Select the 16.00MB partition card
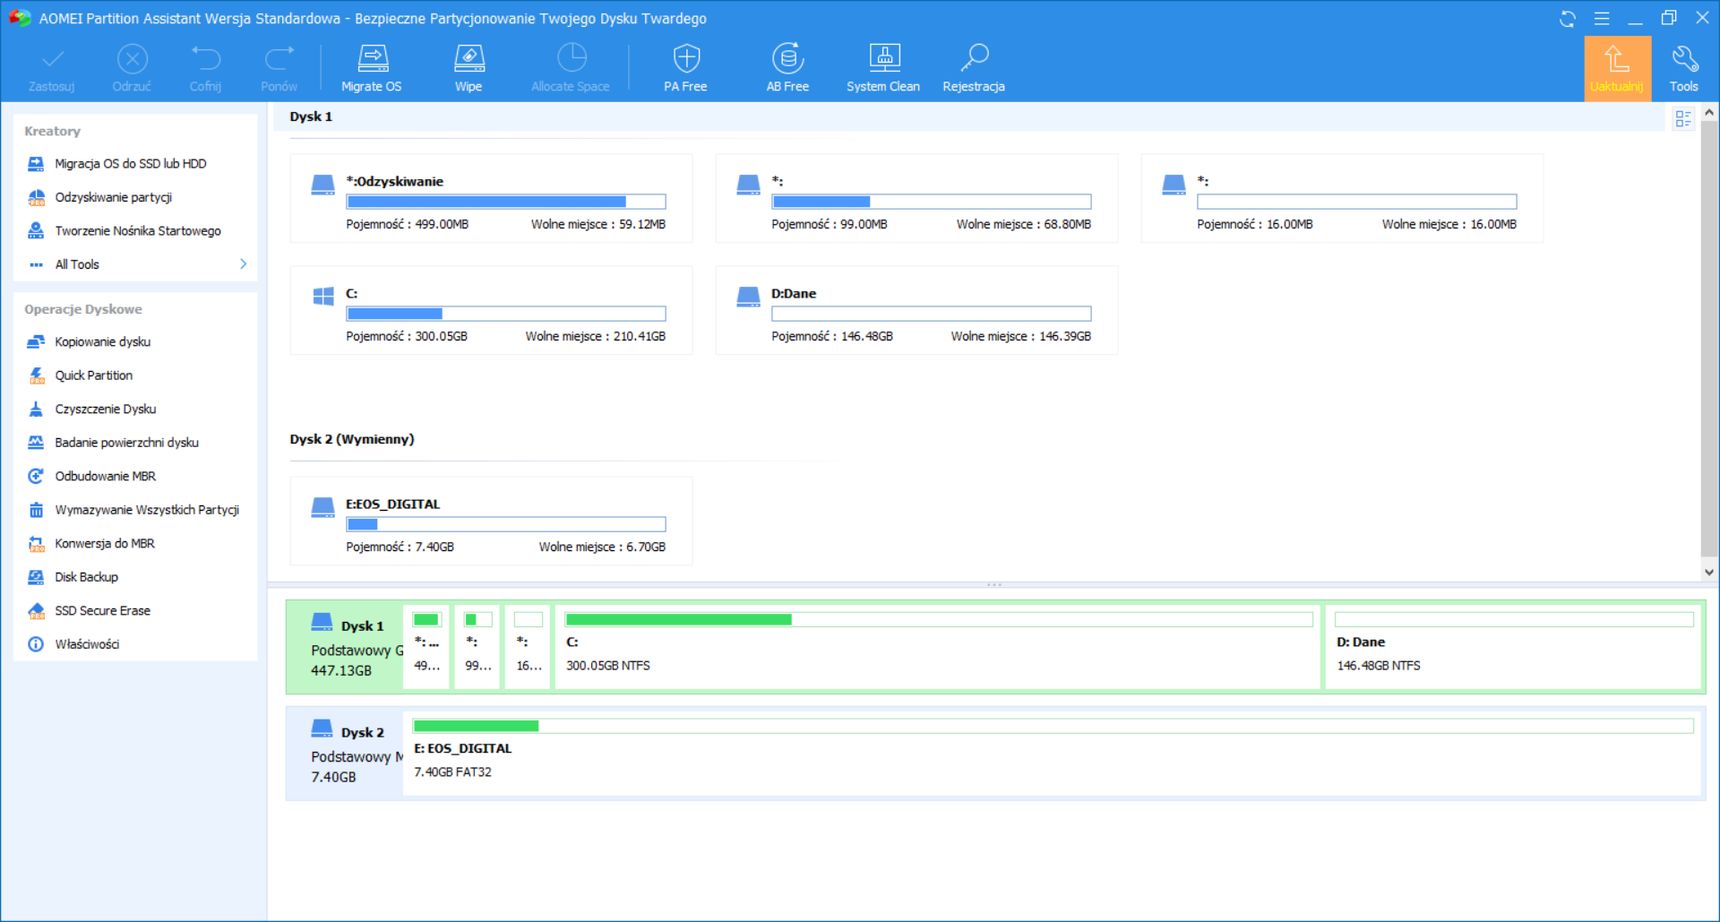This screenshot has width=1720, height=922. [1342, 198]
